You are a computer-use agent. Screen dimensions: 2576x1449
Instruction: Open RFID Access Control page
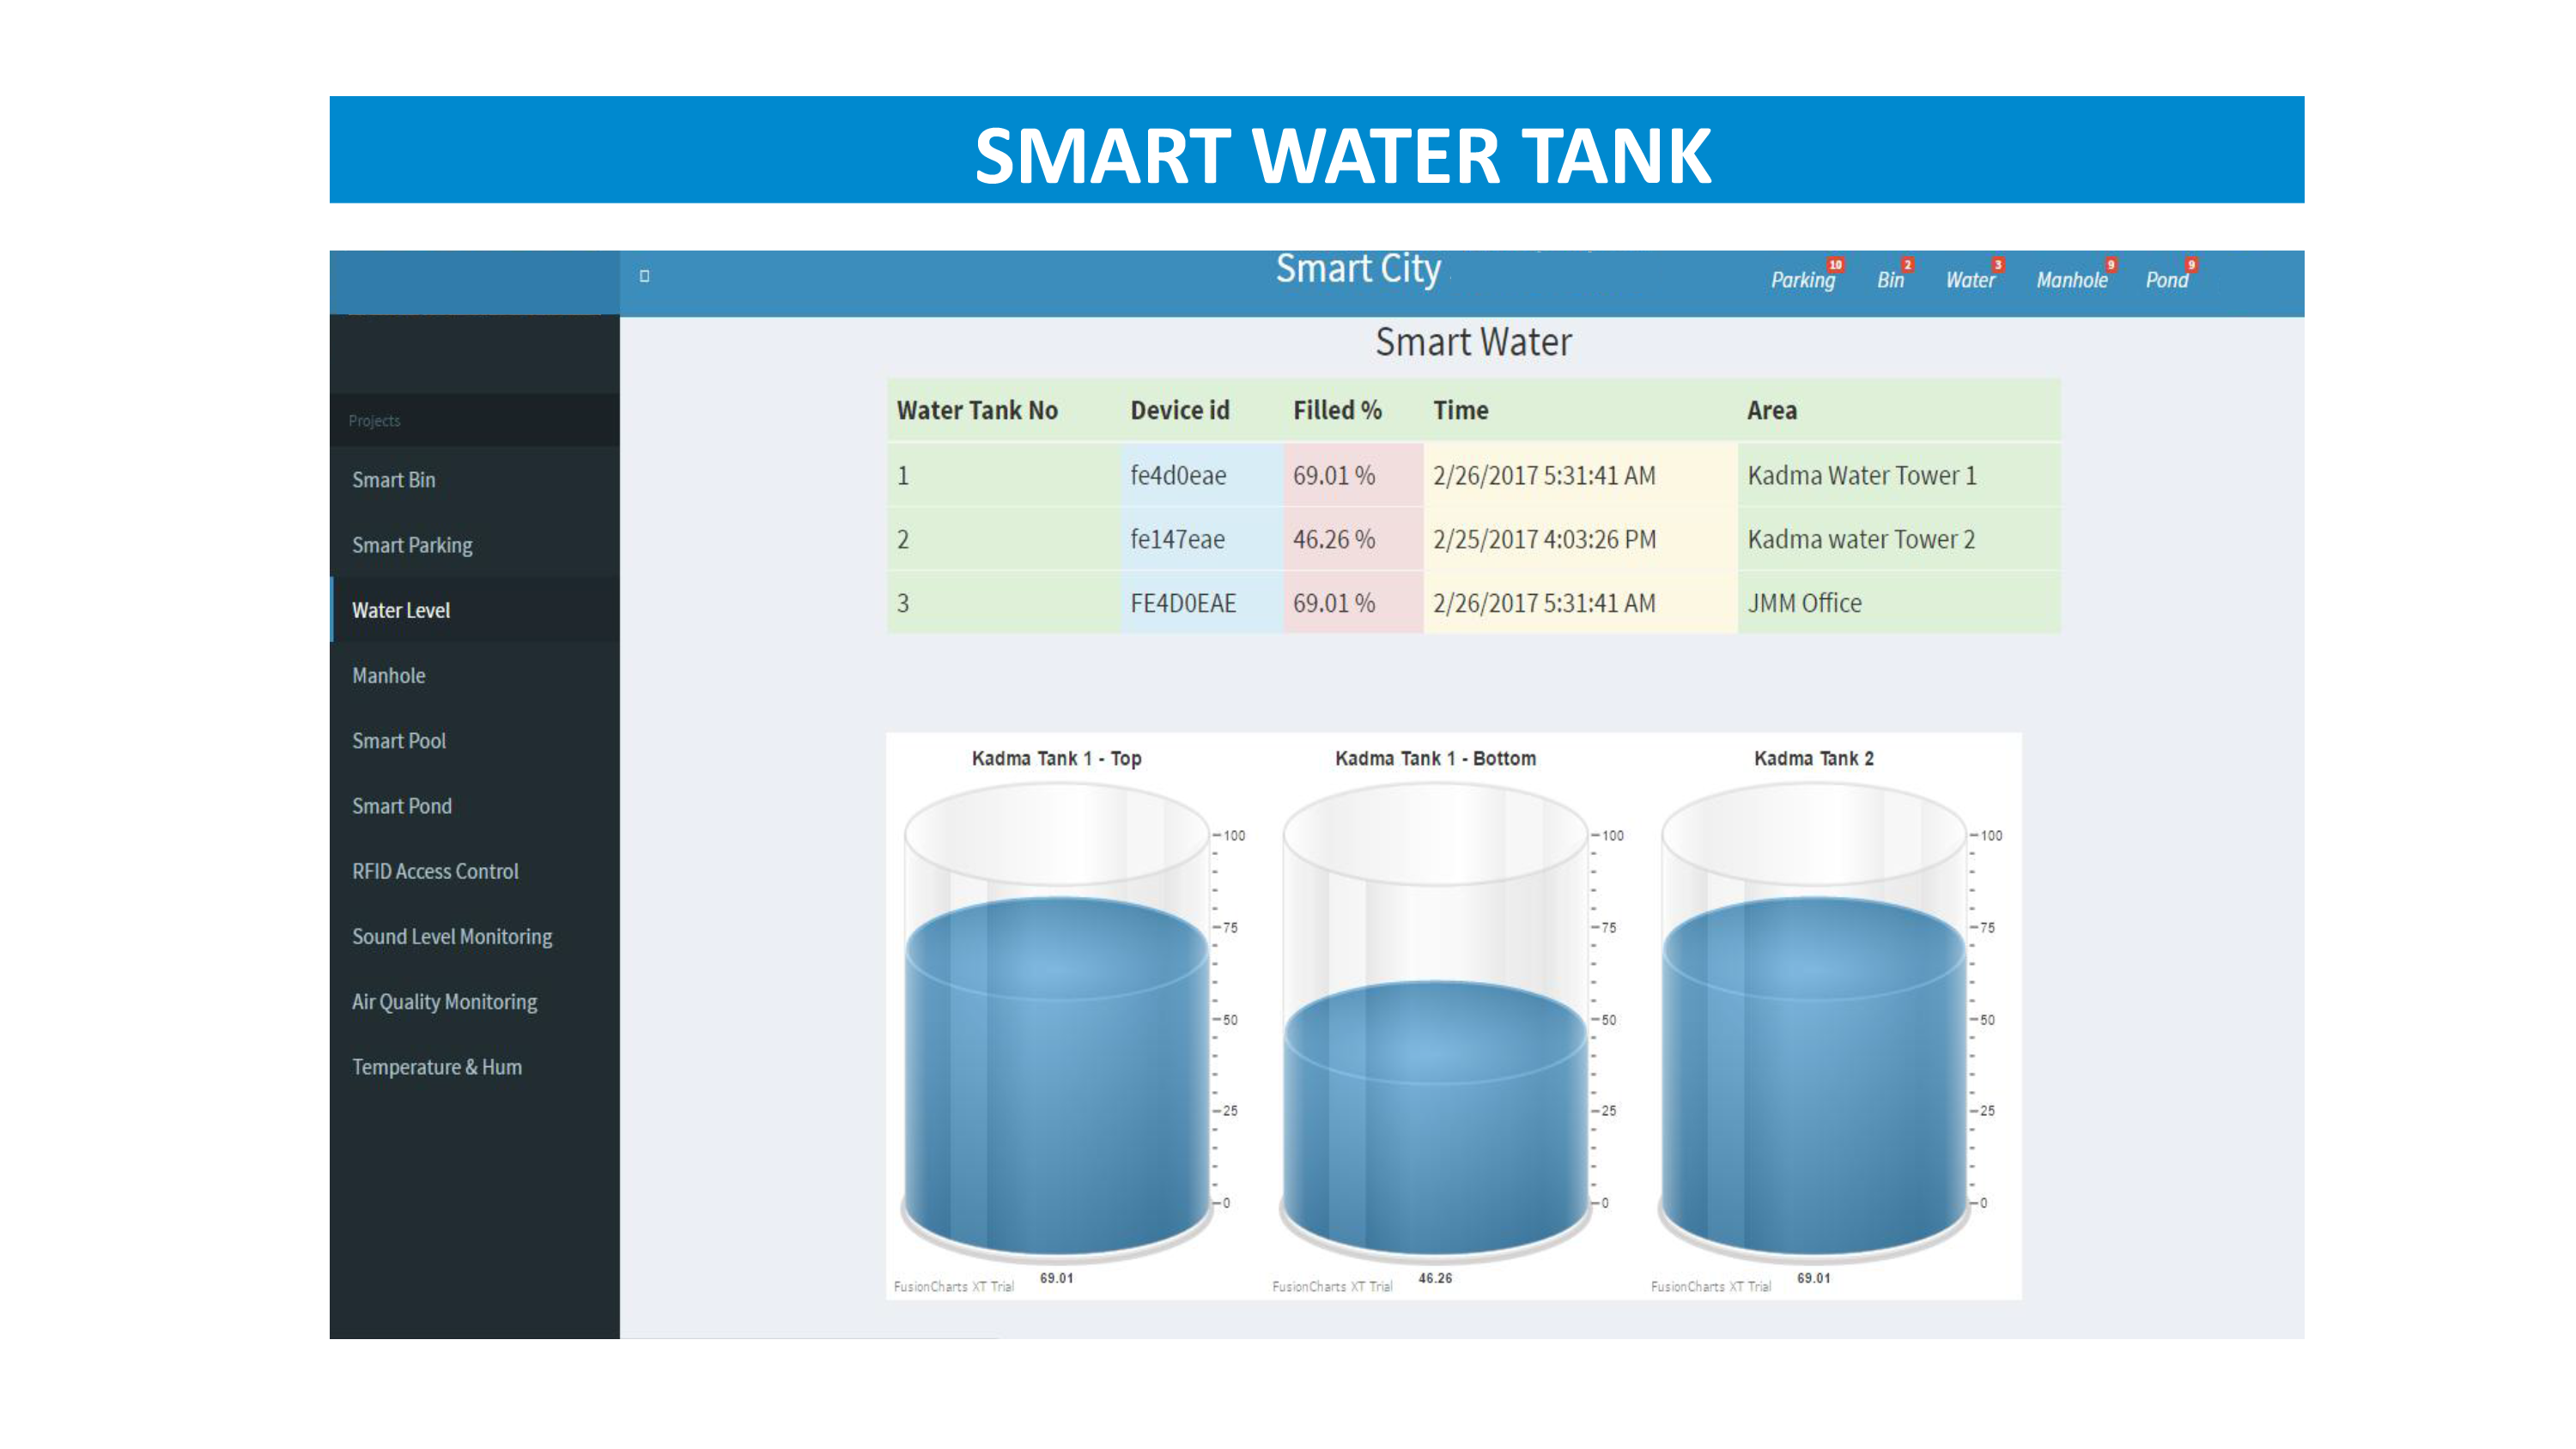pos(435,871)
